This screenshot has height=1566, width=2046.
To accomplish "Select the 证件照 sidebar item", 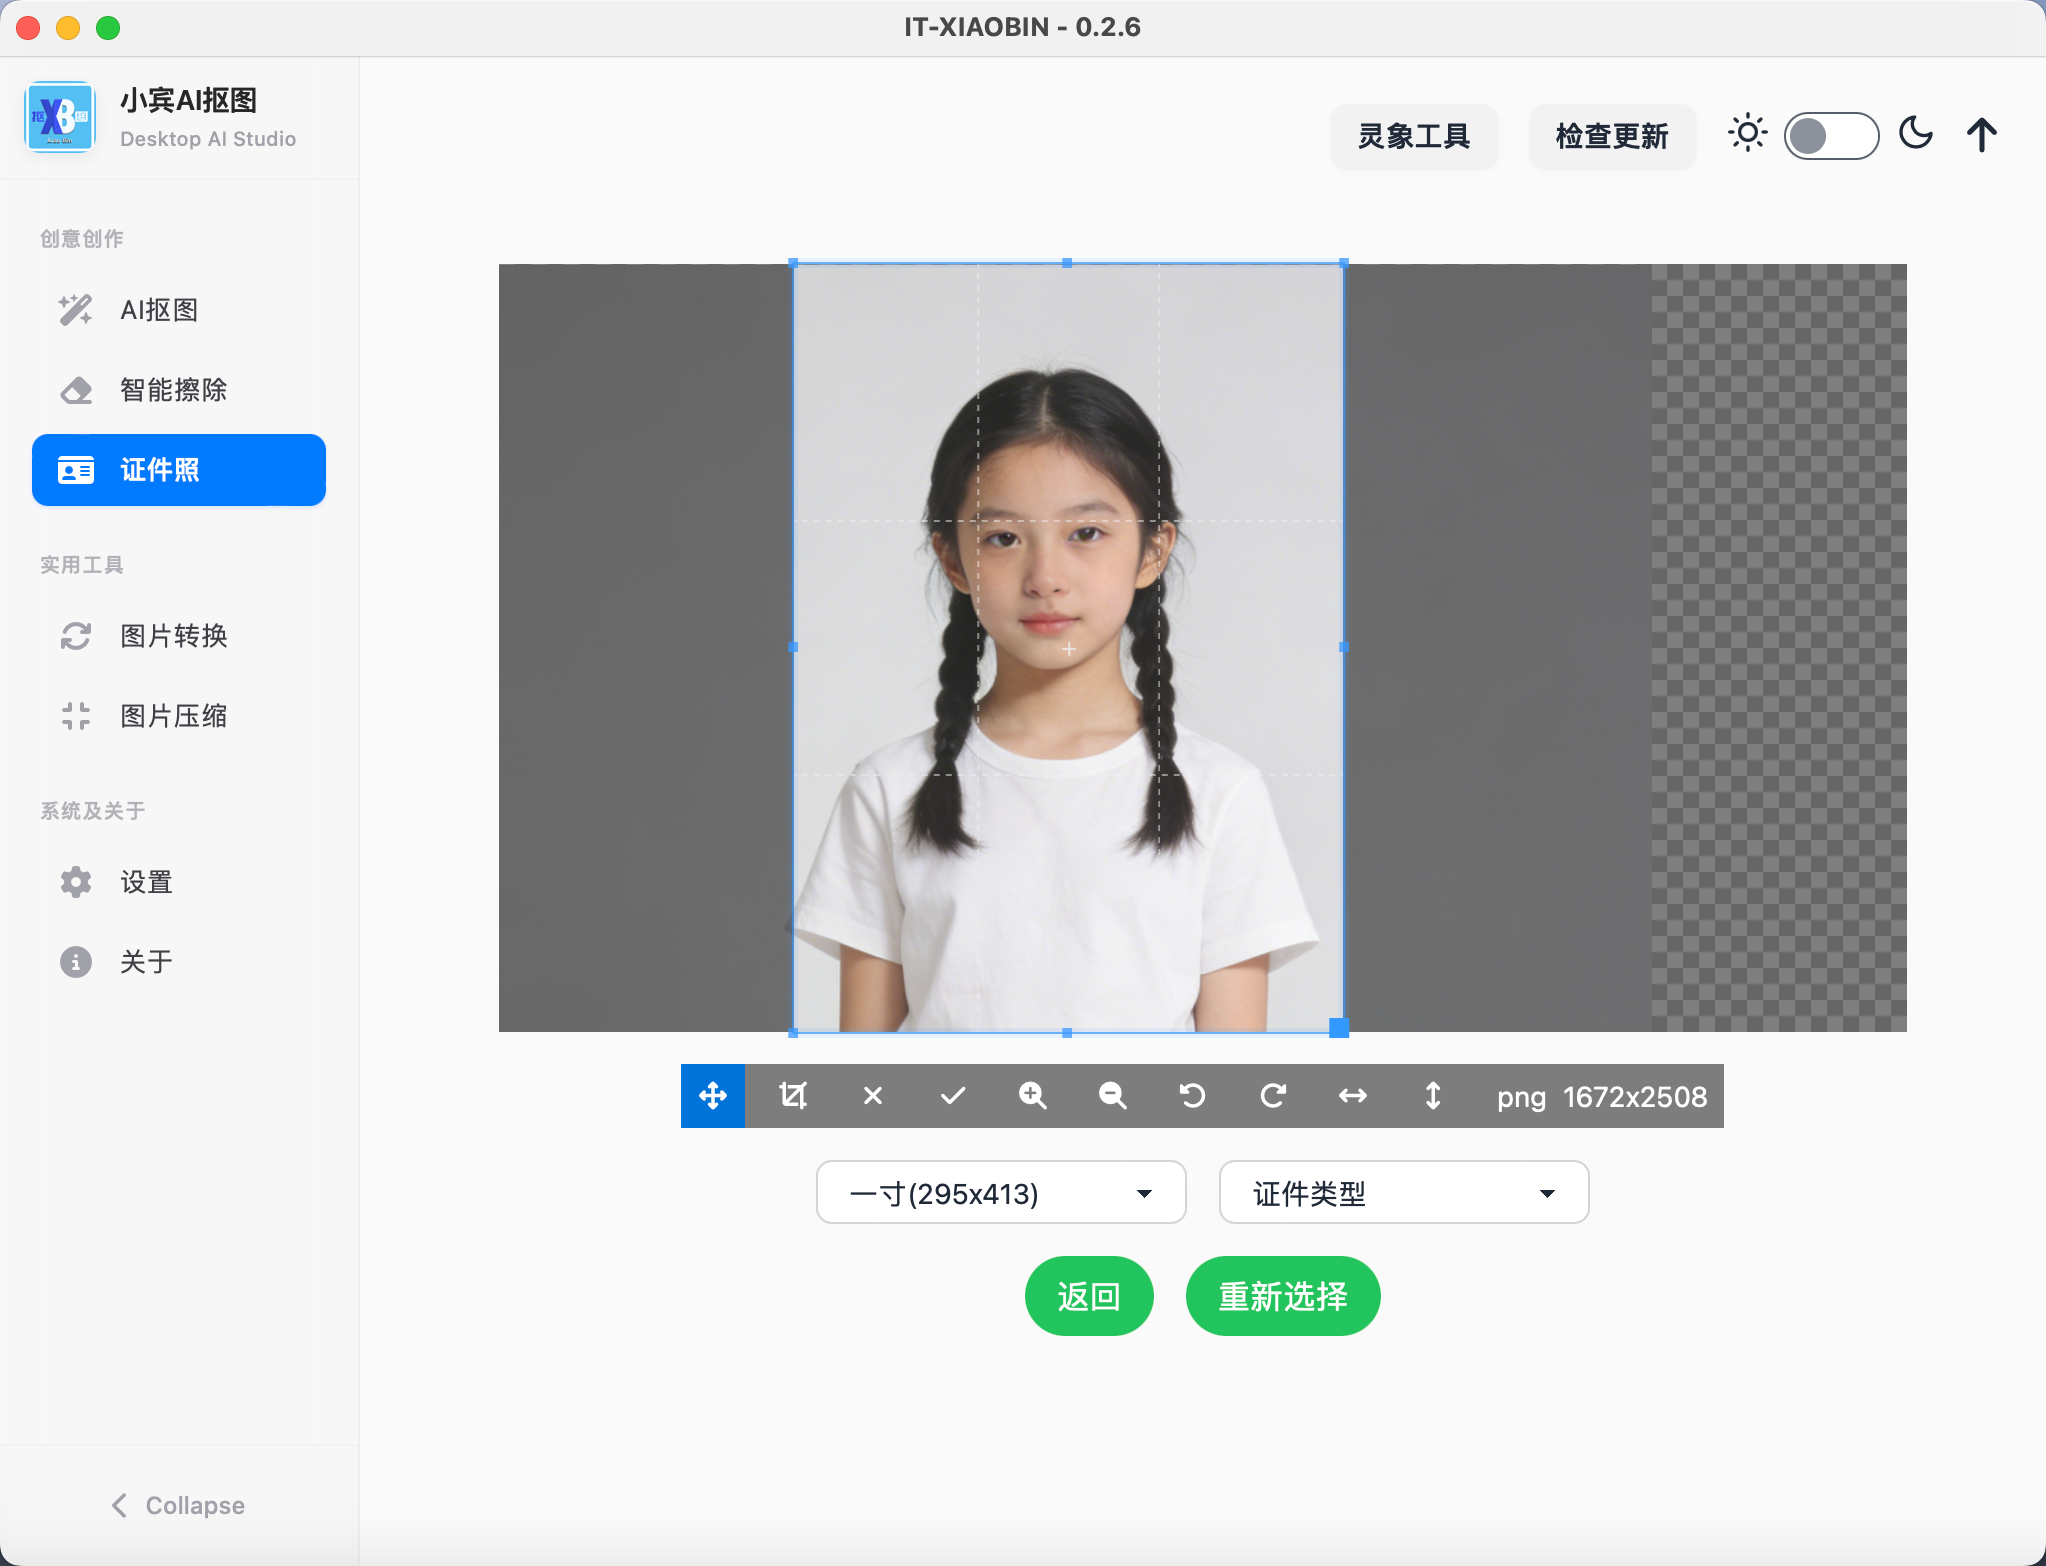I will click(x=179, y=470).
